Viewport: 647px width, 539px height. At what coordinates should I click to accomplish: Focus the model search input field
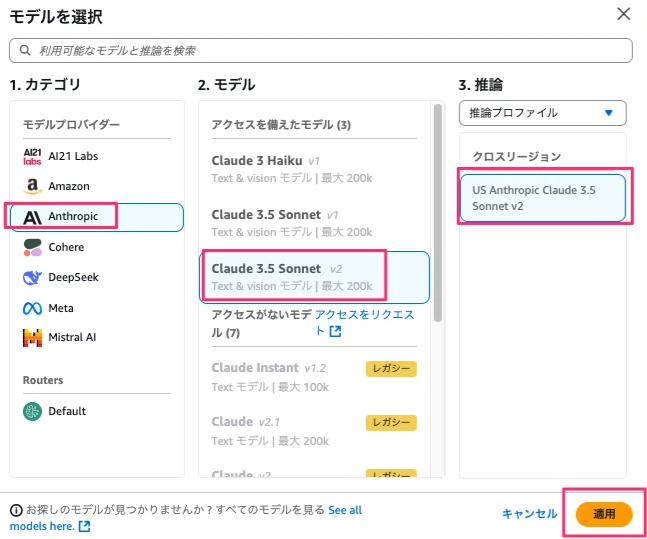[321, 50]
